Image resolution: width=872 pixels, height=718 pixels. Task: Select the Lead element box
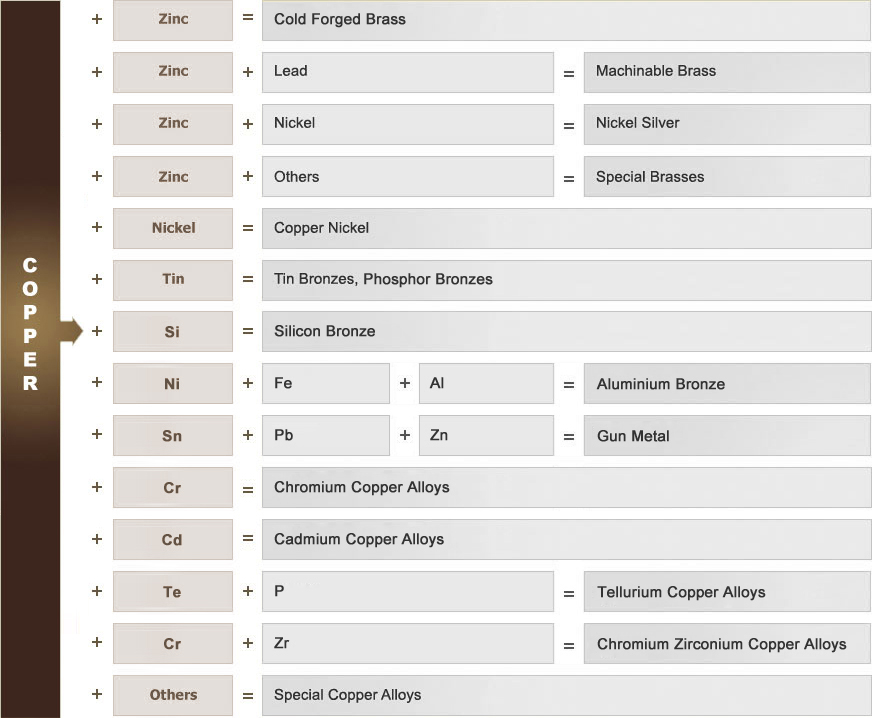point(407,72)
